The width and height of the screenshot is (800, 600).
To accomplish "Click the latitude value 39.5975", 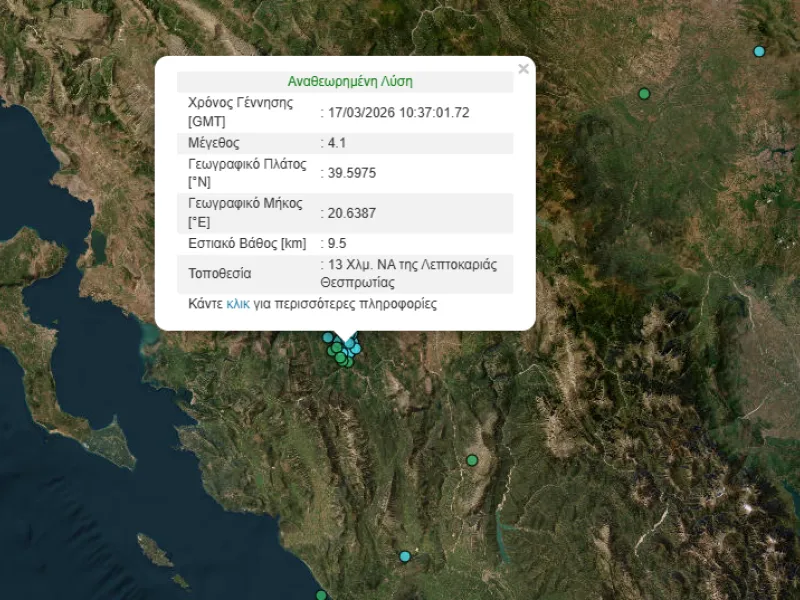I will click(x=351, y=173).
